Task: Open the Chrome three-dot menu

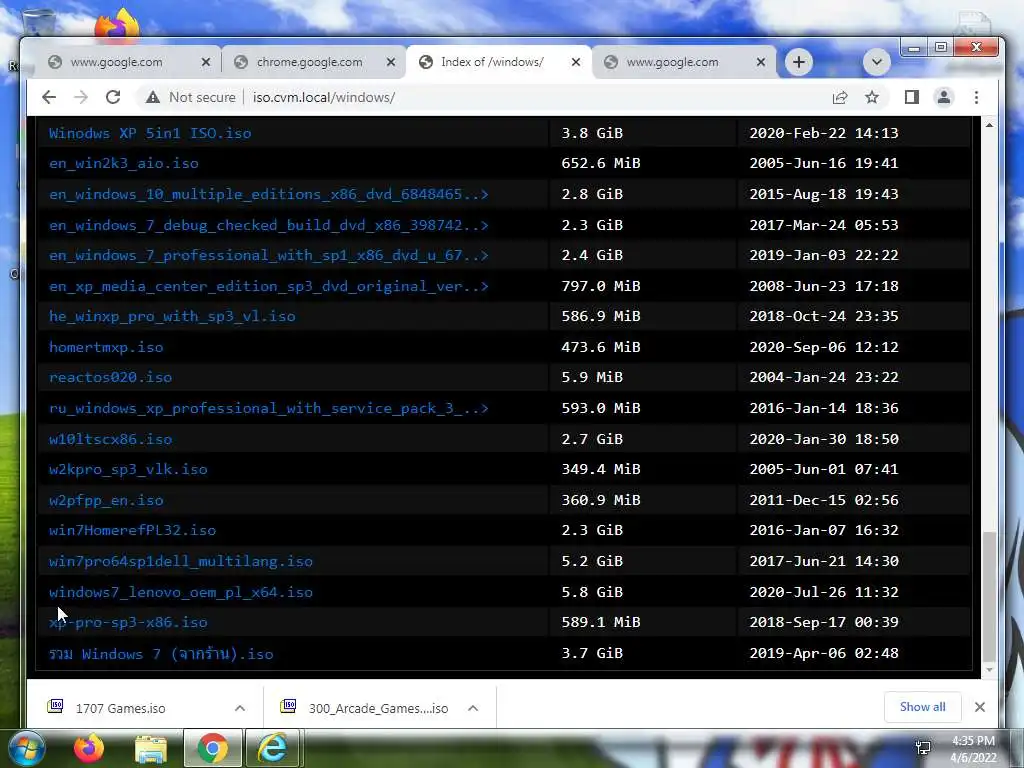Action: tap(976, 97)
